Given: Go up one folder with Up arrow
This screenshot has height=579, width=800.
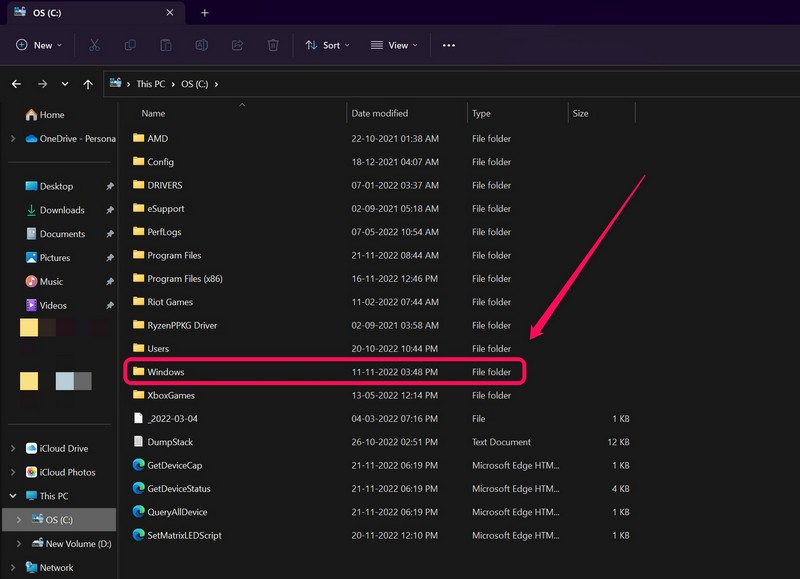Looking at the screenshot, I should (x=88, y=84).
